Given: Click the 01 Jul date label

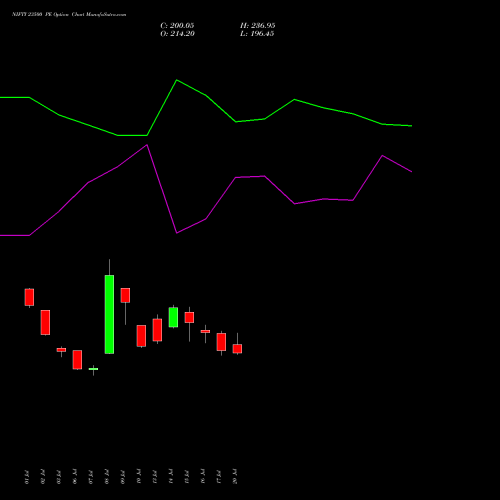Looking at the screenshot, I should 27,477.
